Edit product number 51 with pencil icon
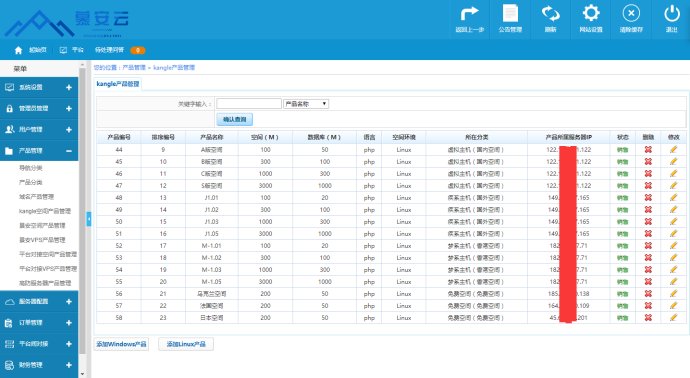690x378 pixels. [673, 233]
